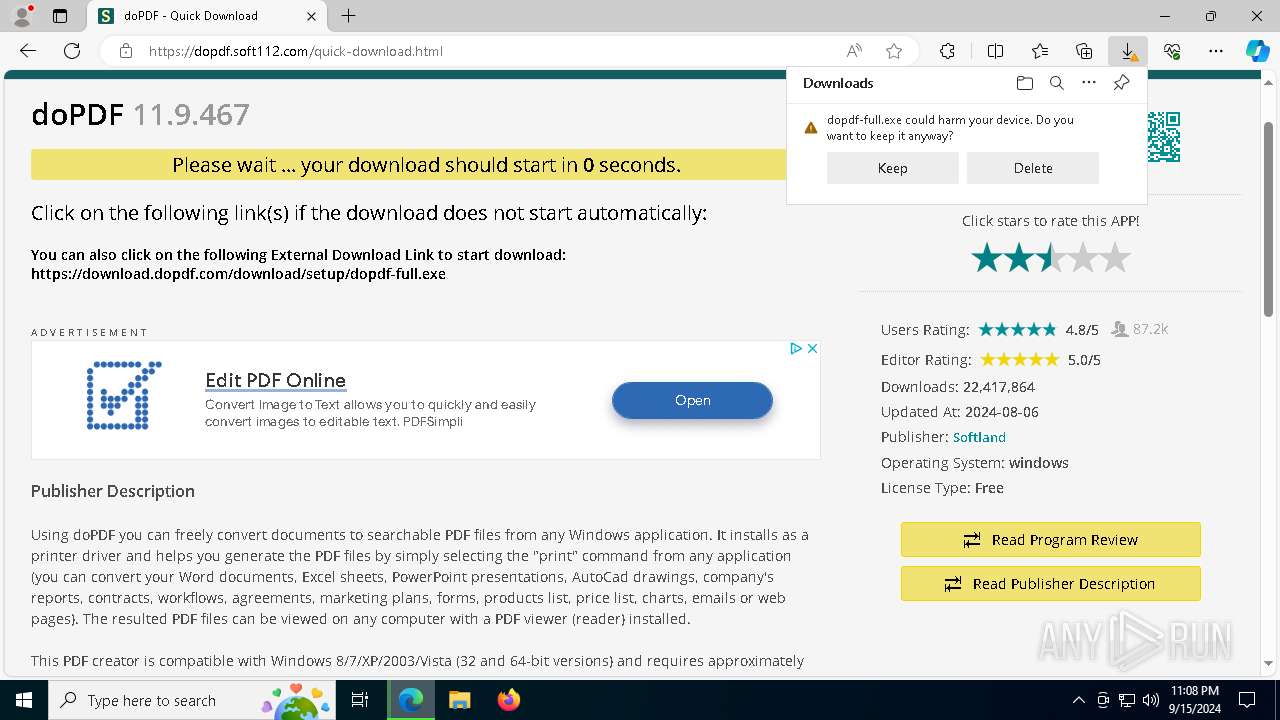Viewport: 1280px width, 720px height.
Task: Open Copilot sidebar icon
Action: pyautogui.click(x=1258, y=51)
